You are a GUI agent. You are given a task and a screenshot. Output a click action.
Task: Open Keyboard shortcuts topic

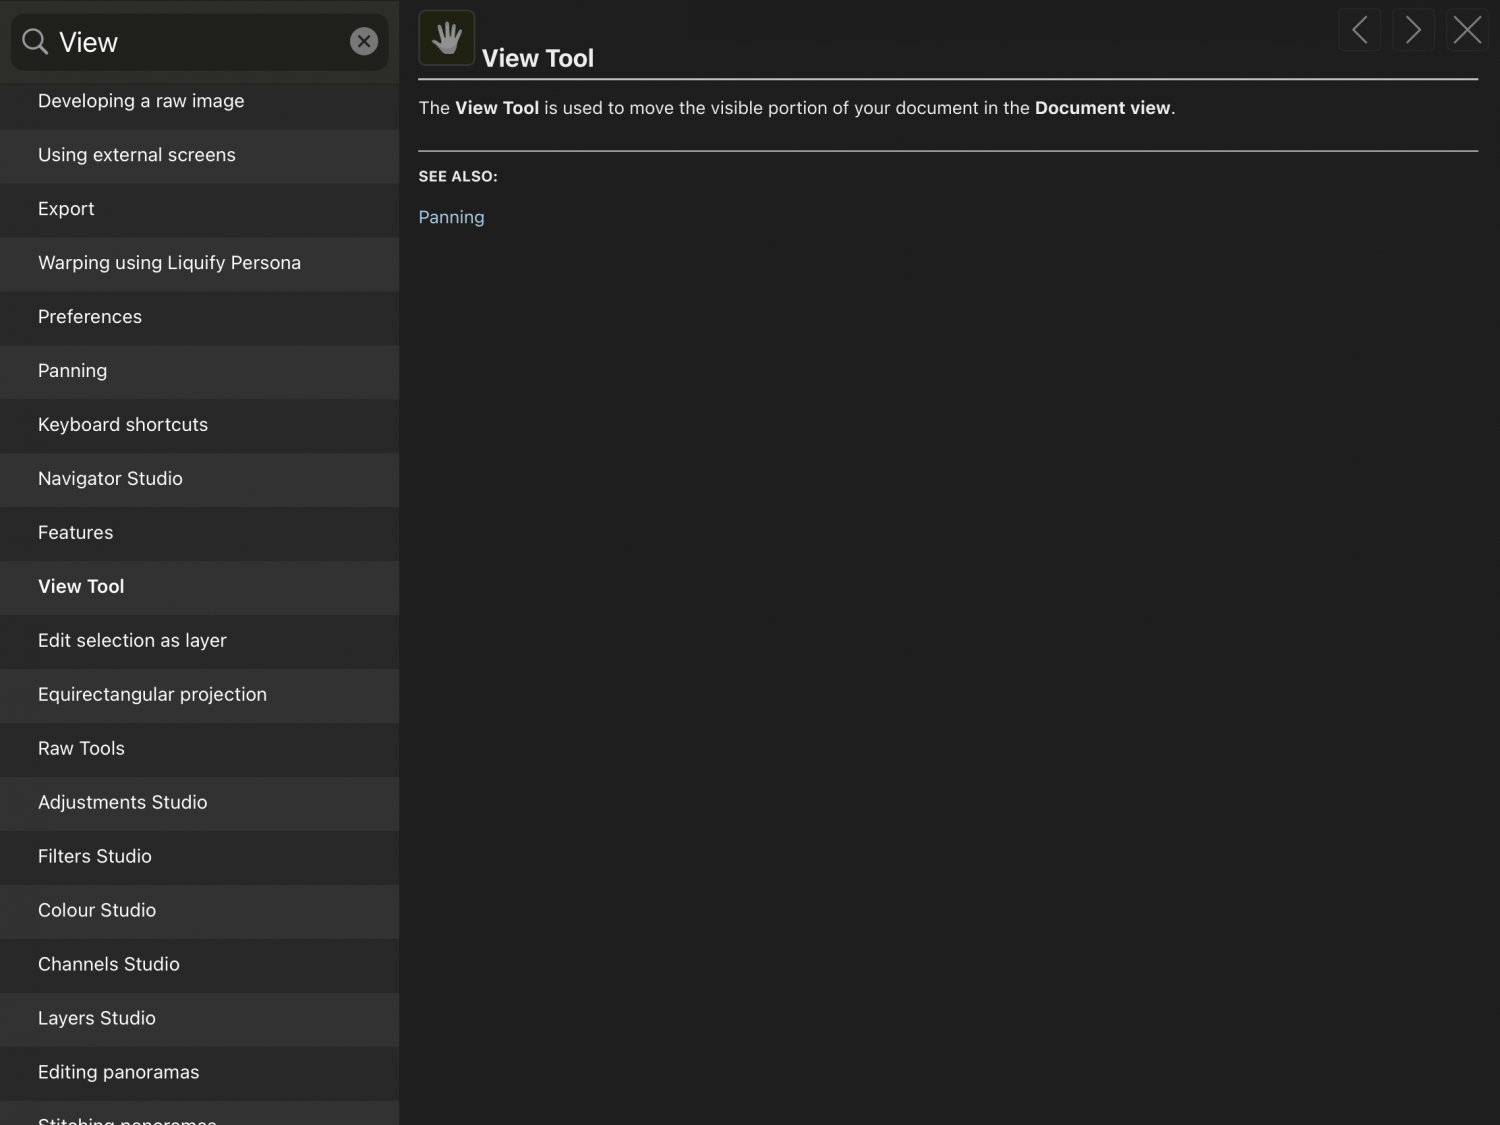pyautogui.click(x=123, y=425)
